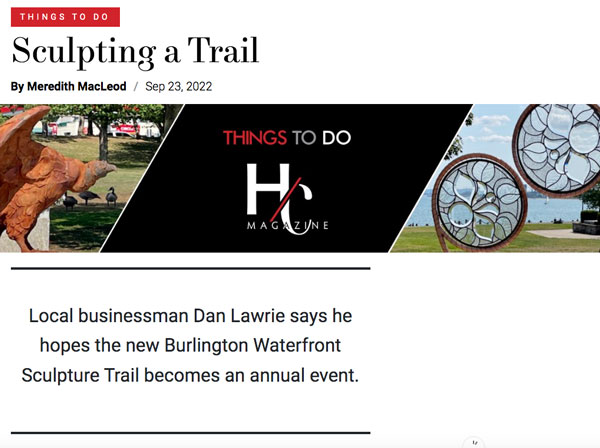
Task: Click the Sep 23, 2022 publish date
Action: click(x=179, y=86)
